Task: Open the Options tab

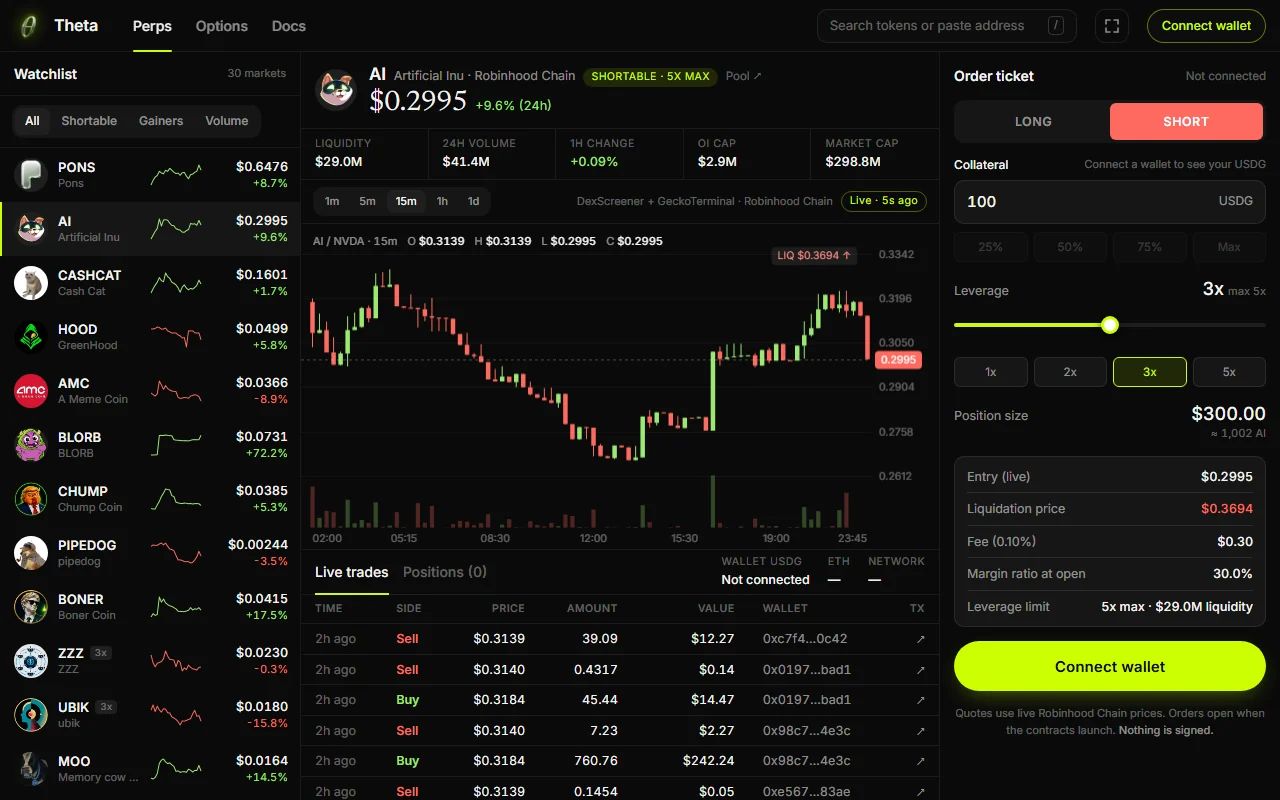Action: tap(222, 26)
